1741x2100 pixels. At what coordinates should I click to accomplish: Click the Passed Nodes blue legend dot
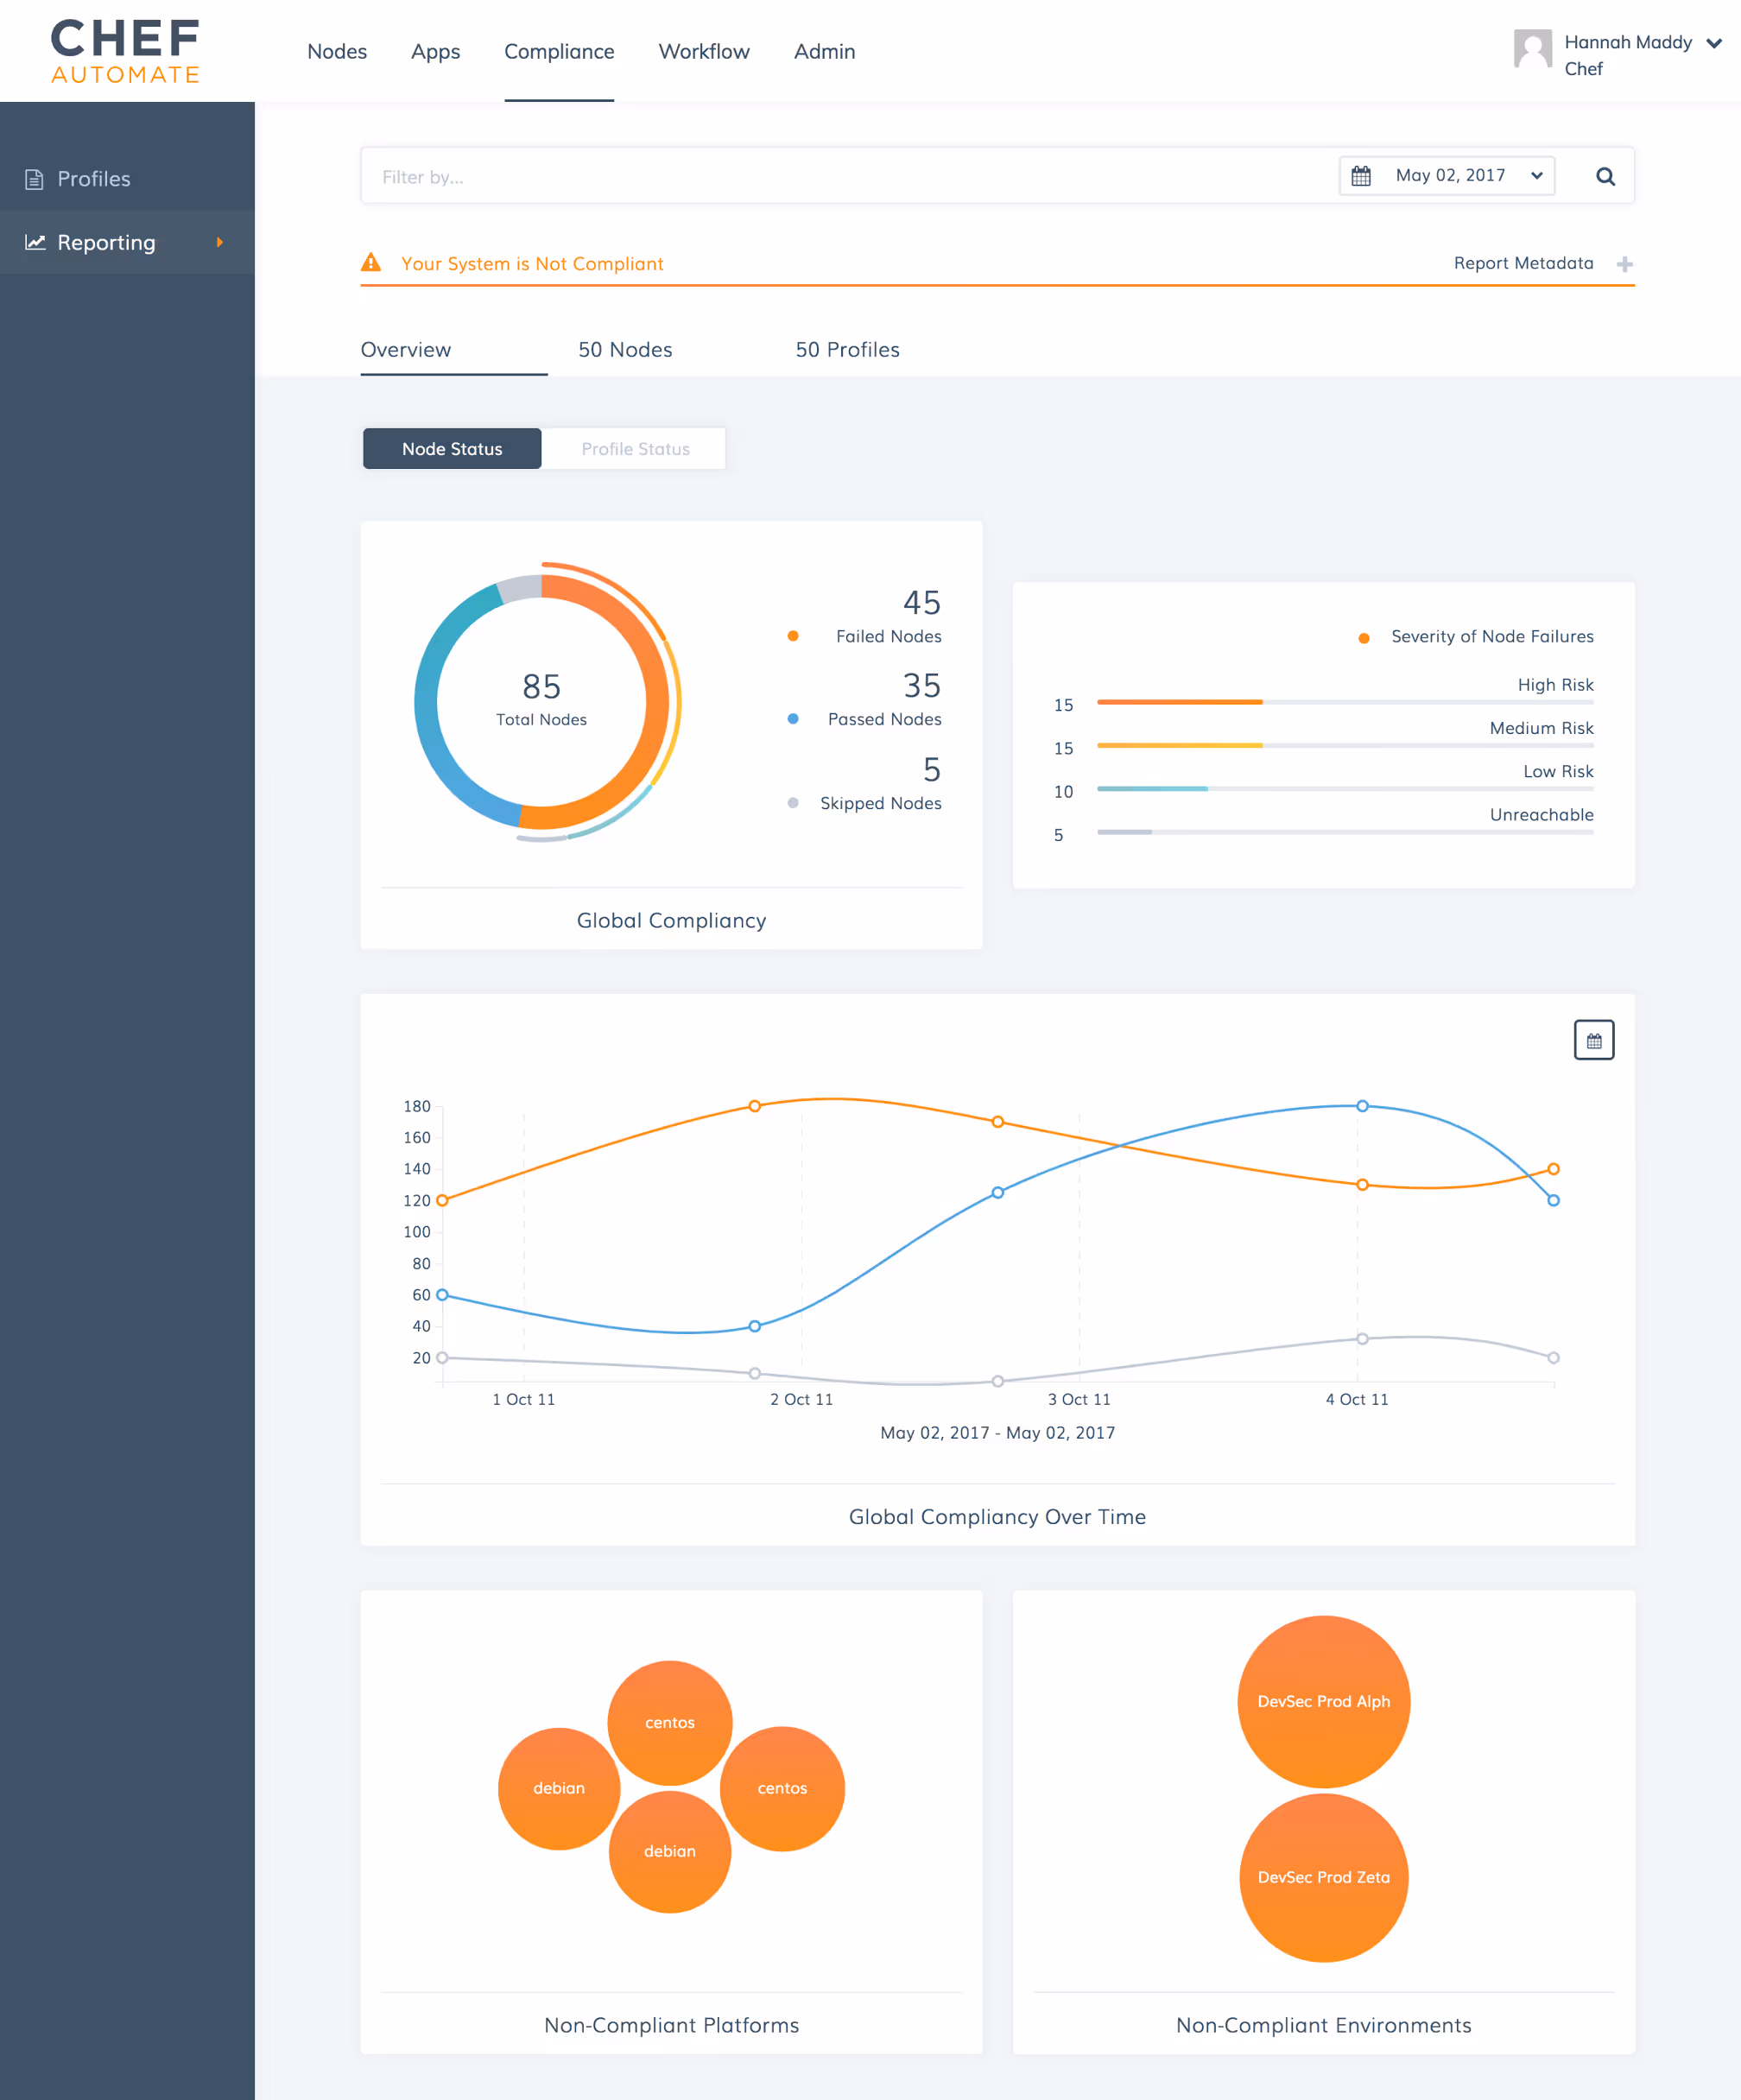[x=793, y=719]
